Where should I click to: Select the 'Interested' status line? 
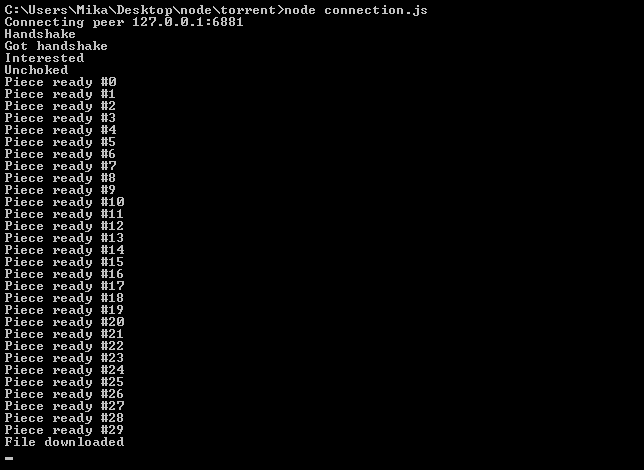44,58
